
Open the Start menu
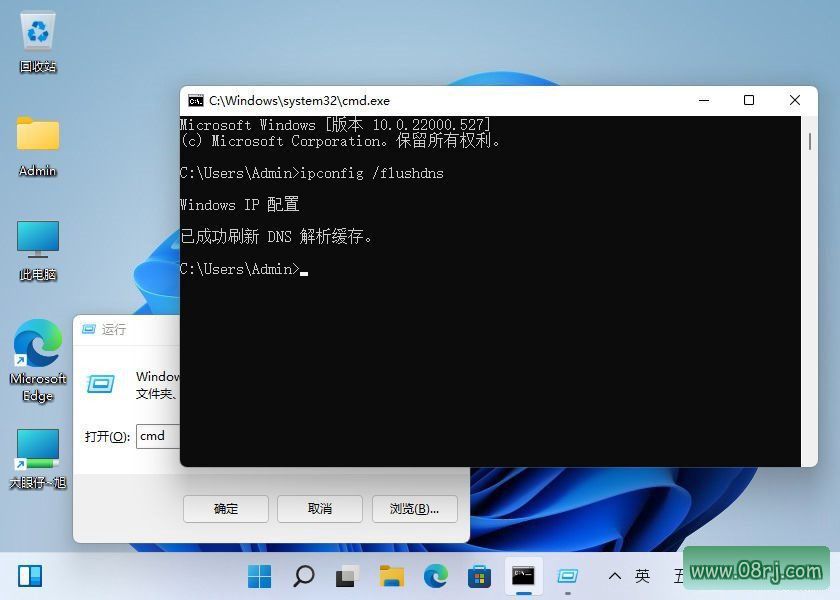pos(259,576)
